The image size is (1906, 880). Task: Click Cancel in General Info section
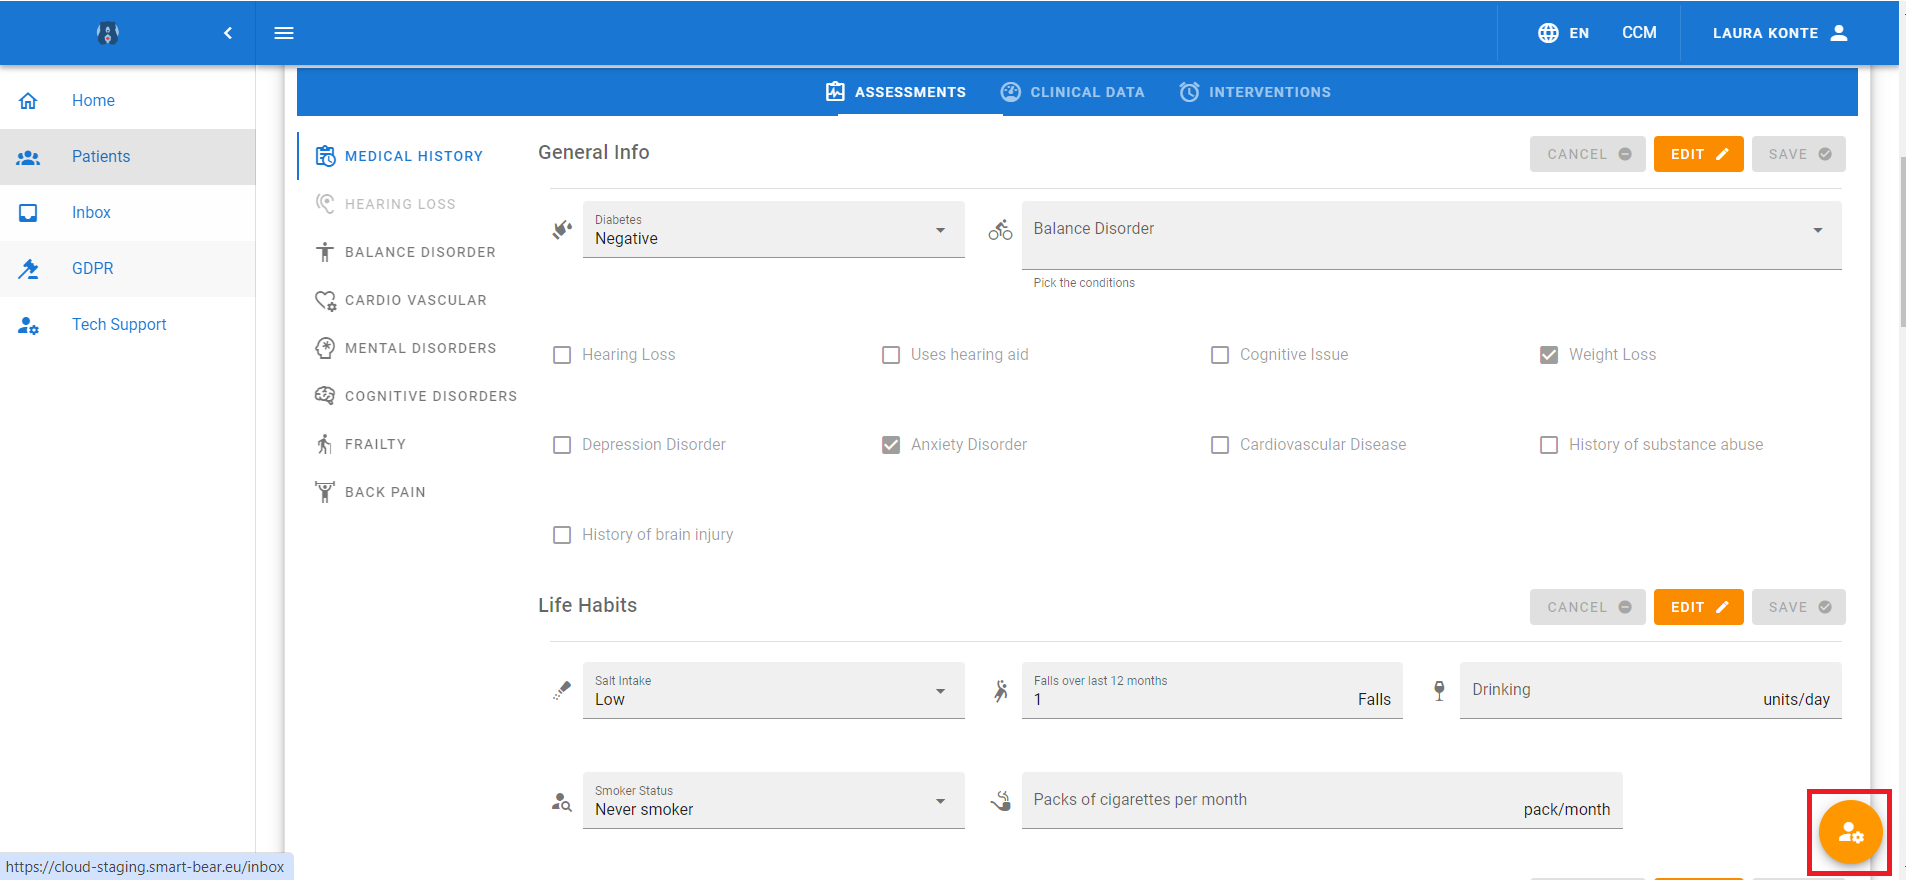(1587, 154)
